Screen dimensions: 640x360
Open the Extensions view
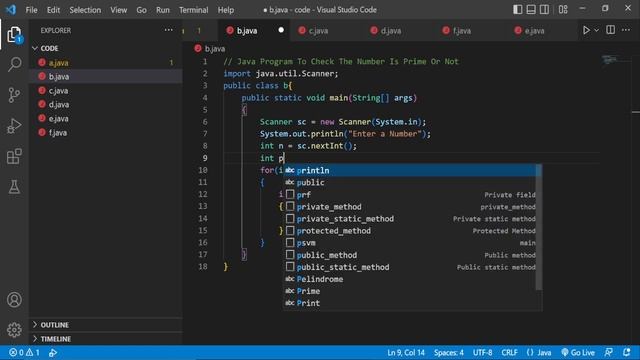[x=14, y=156]
